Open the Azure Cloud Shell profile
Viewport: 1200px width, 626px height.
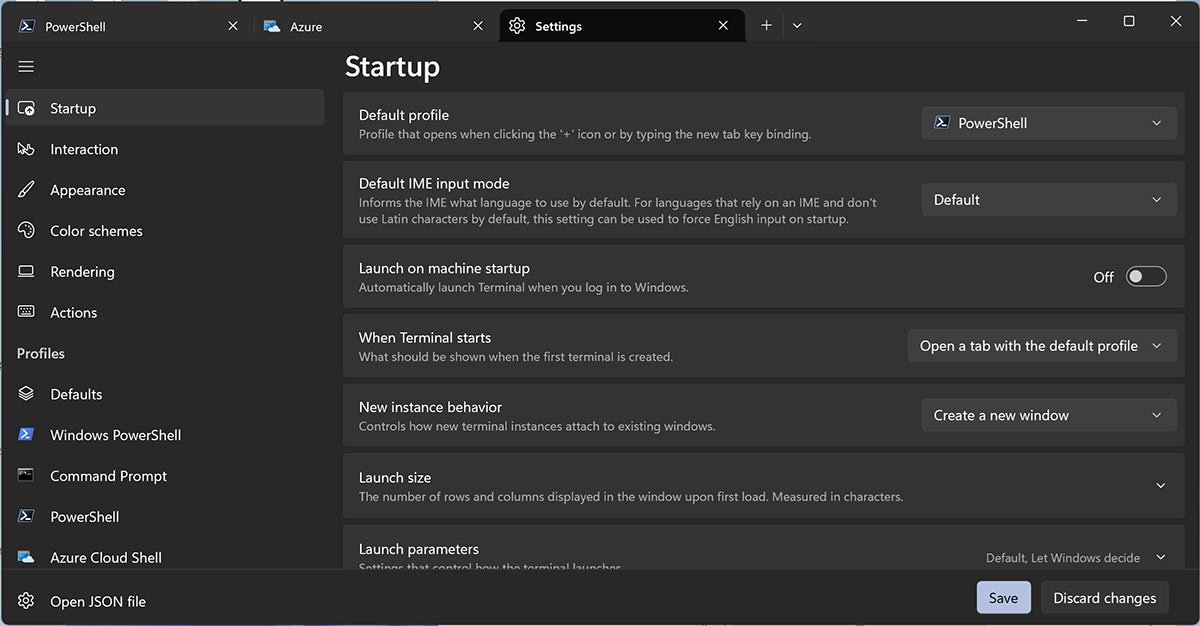pos(106,557)
